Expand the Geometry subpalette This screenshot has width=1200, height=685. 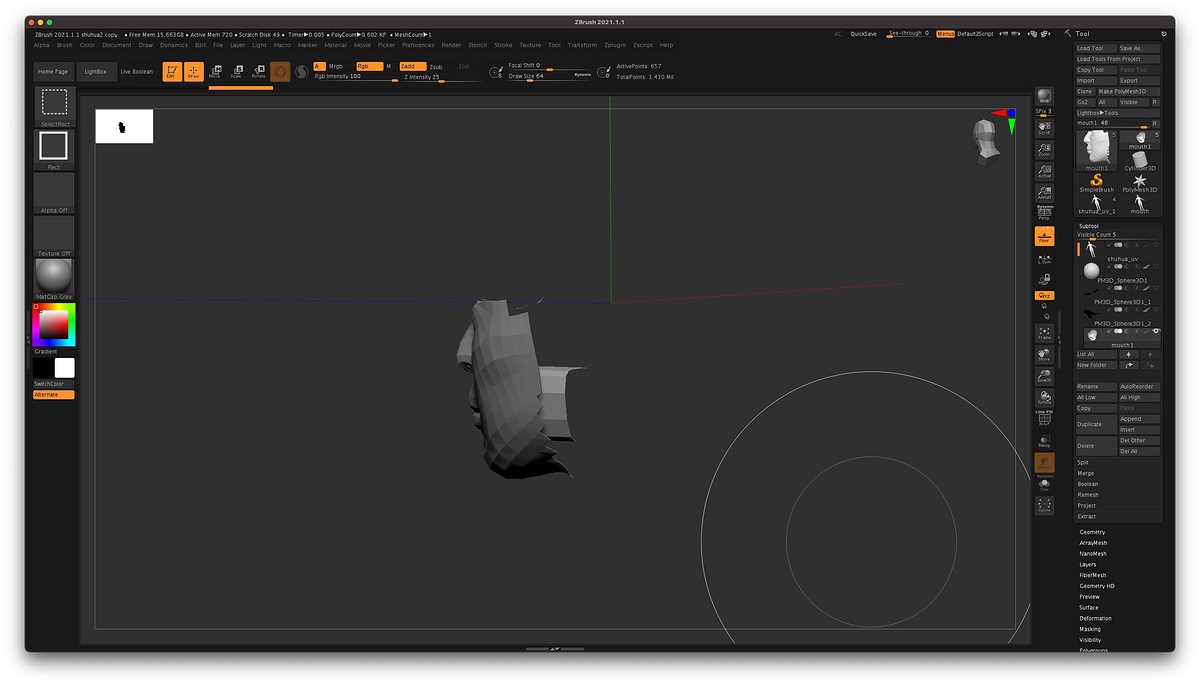pyautogui.click(x=1092, y=533)
